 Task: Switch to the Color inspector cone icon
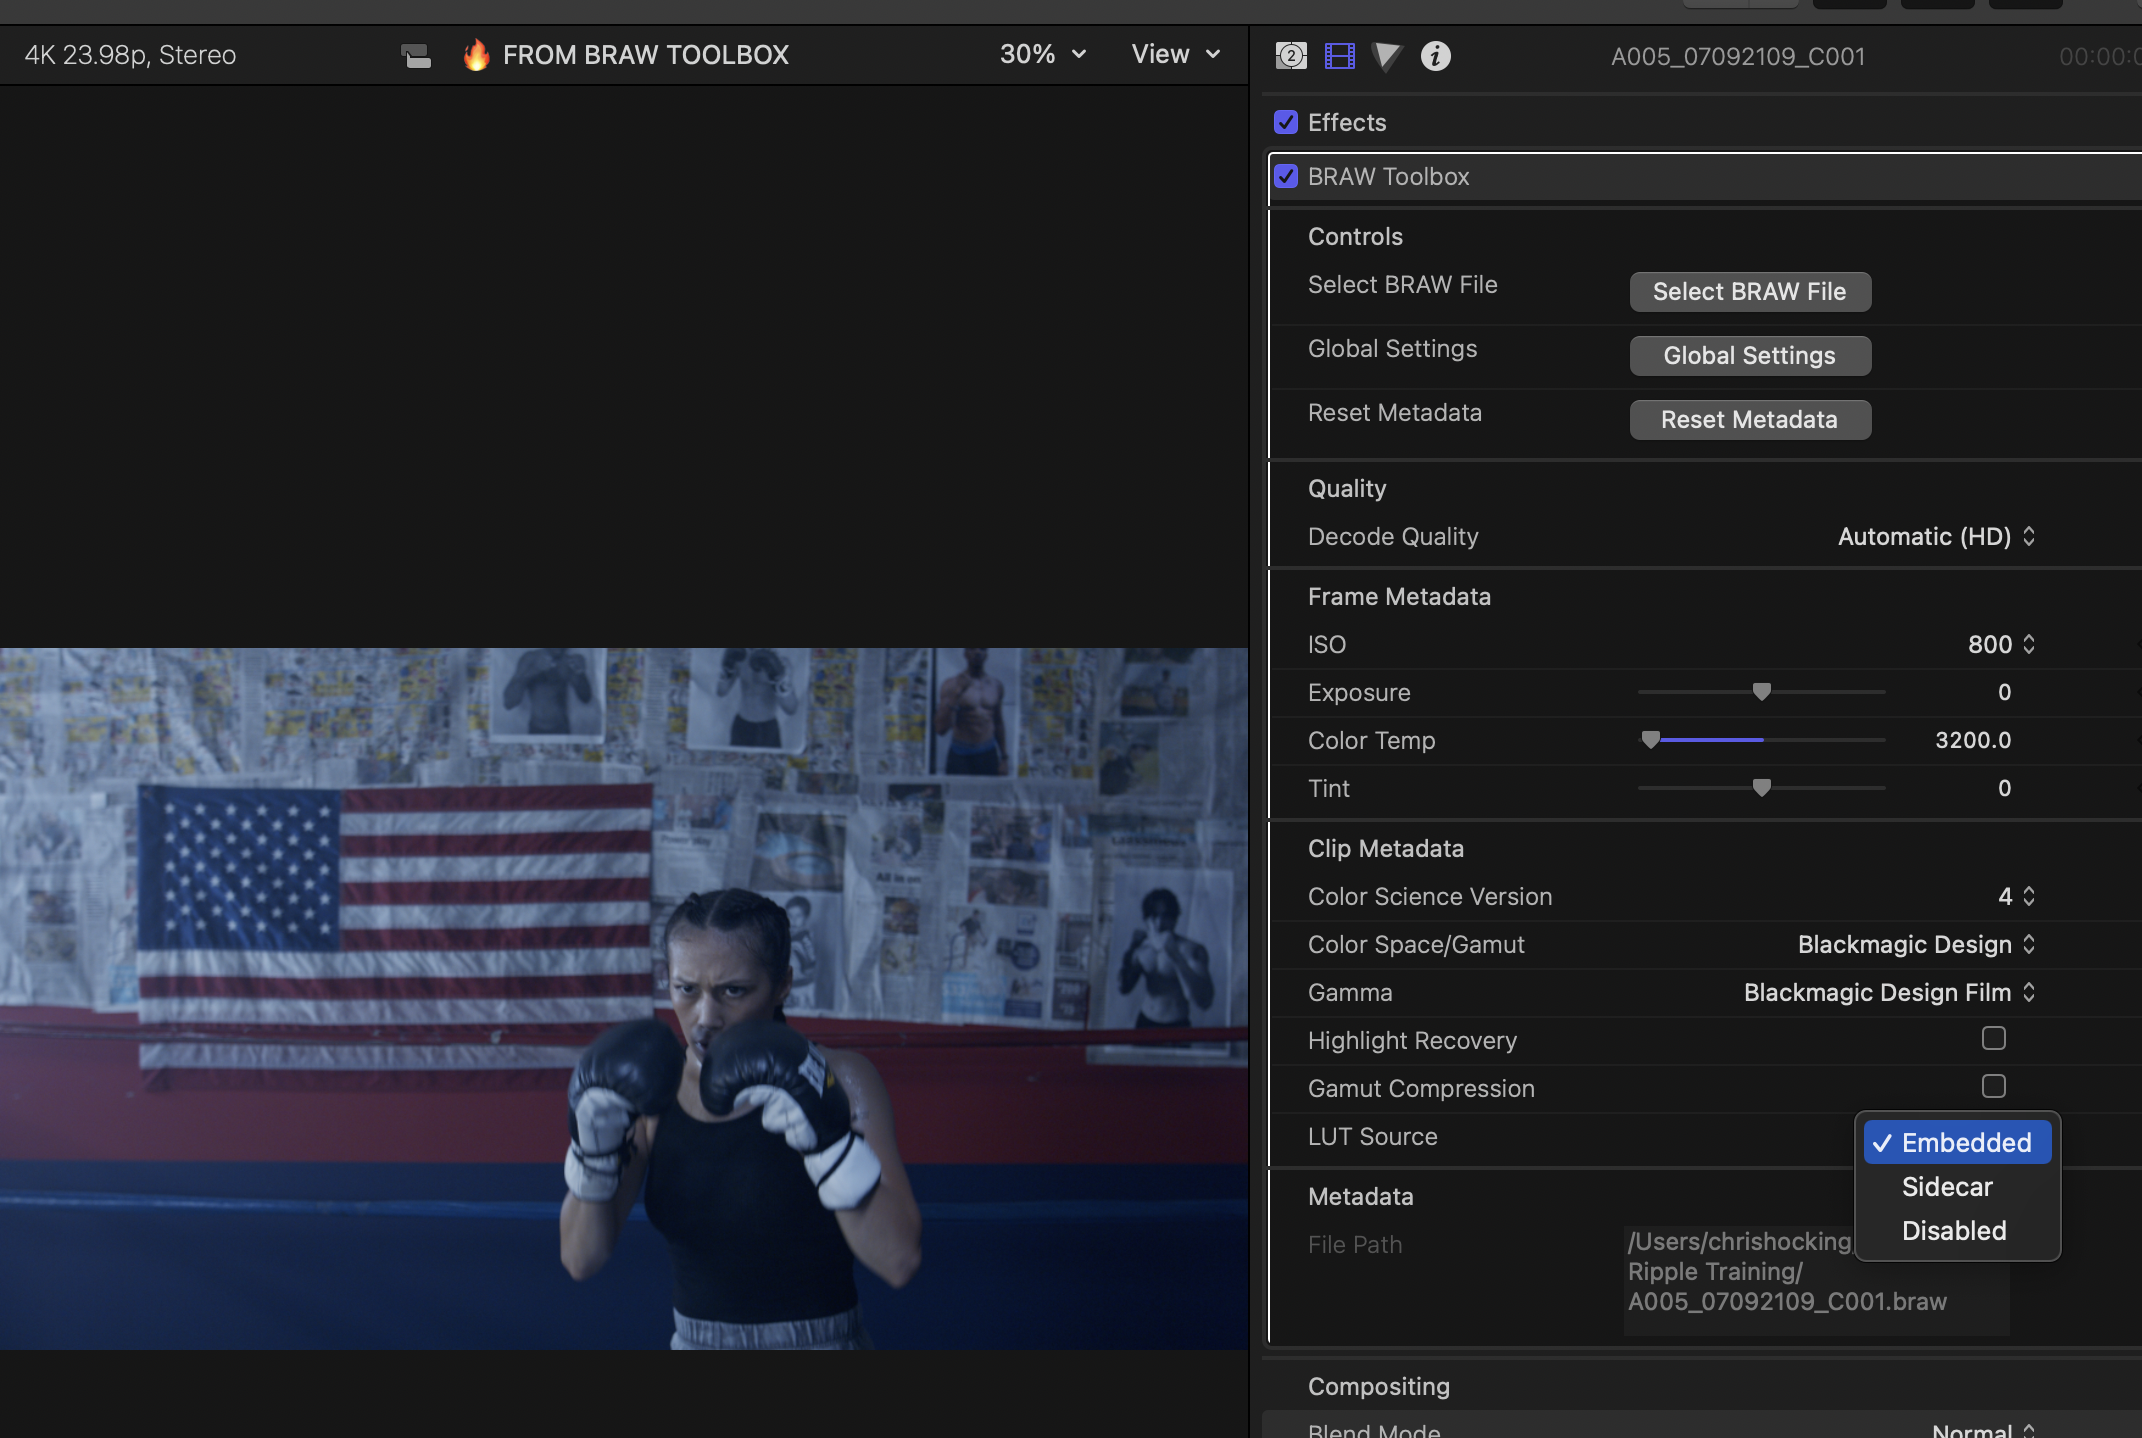click(1387, 57)
